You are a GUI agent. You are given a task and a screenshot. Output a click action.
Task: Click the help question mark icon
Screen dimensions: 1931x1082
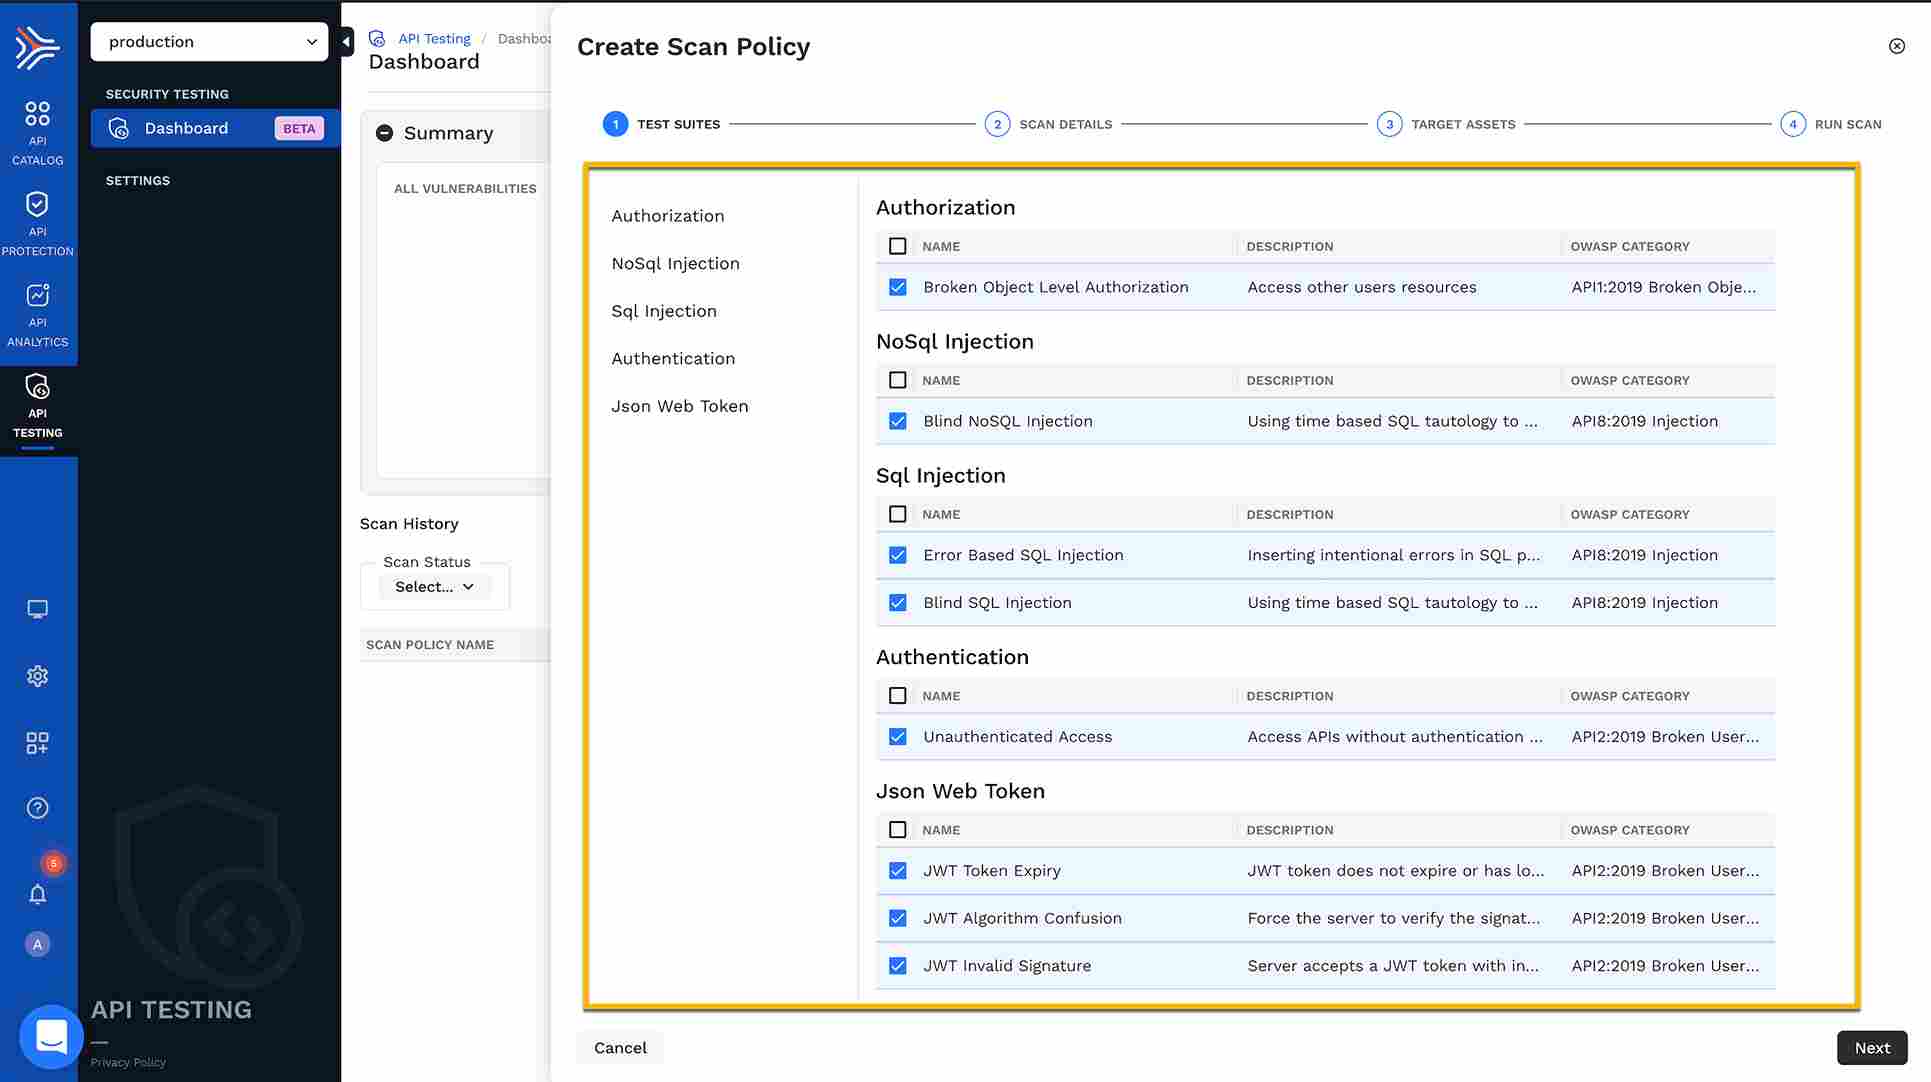coord(37,808)
